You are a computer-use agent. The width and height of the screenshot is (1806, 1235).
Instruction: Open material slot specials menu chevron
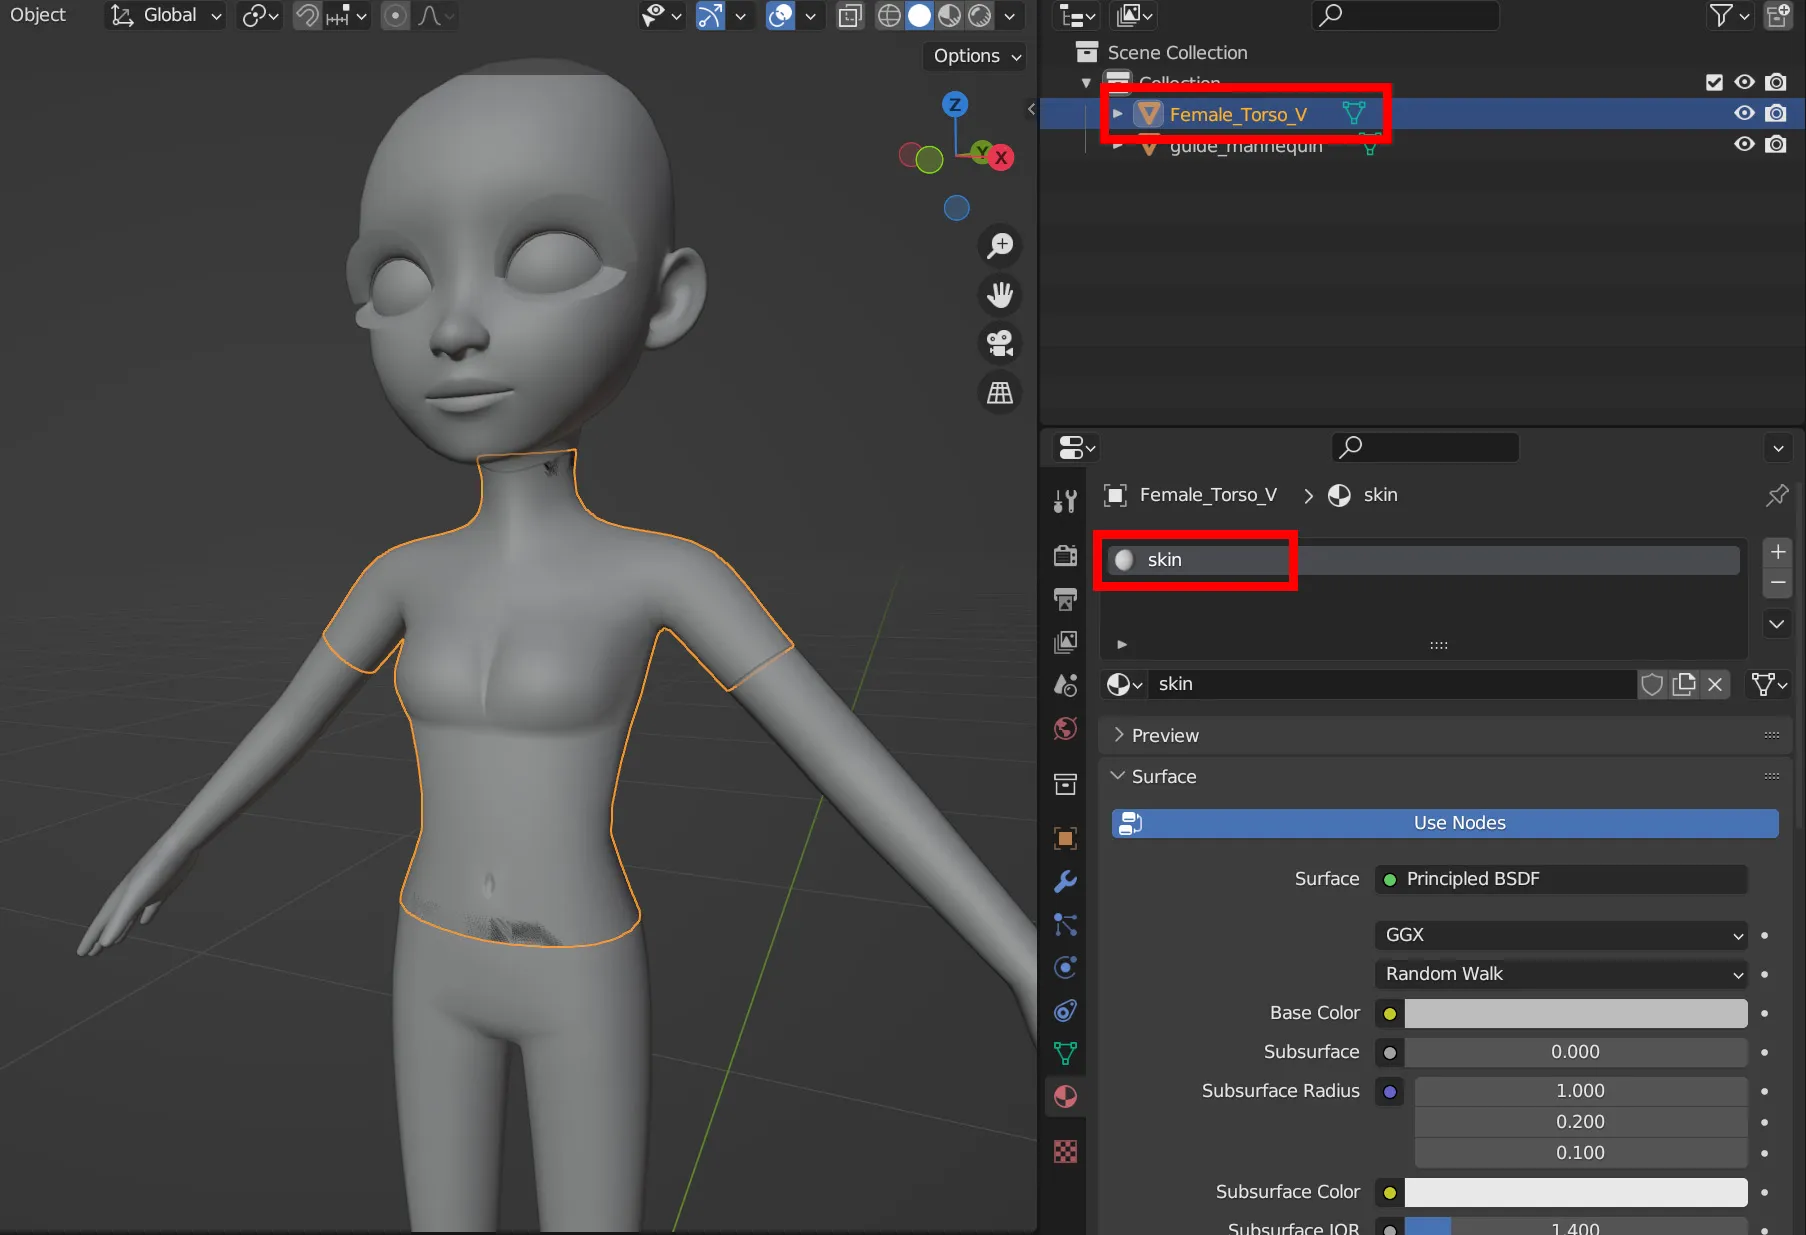[1777, 624]
